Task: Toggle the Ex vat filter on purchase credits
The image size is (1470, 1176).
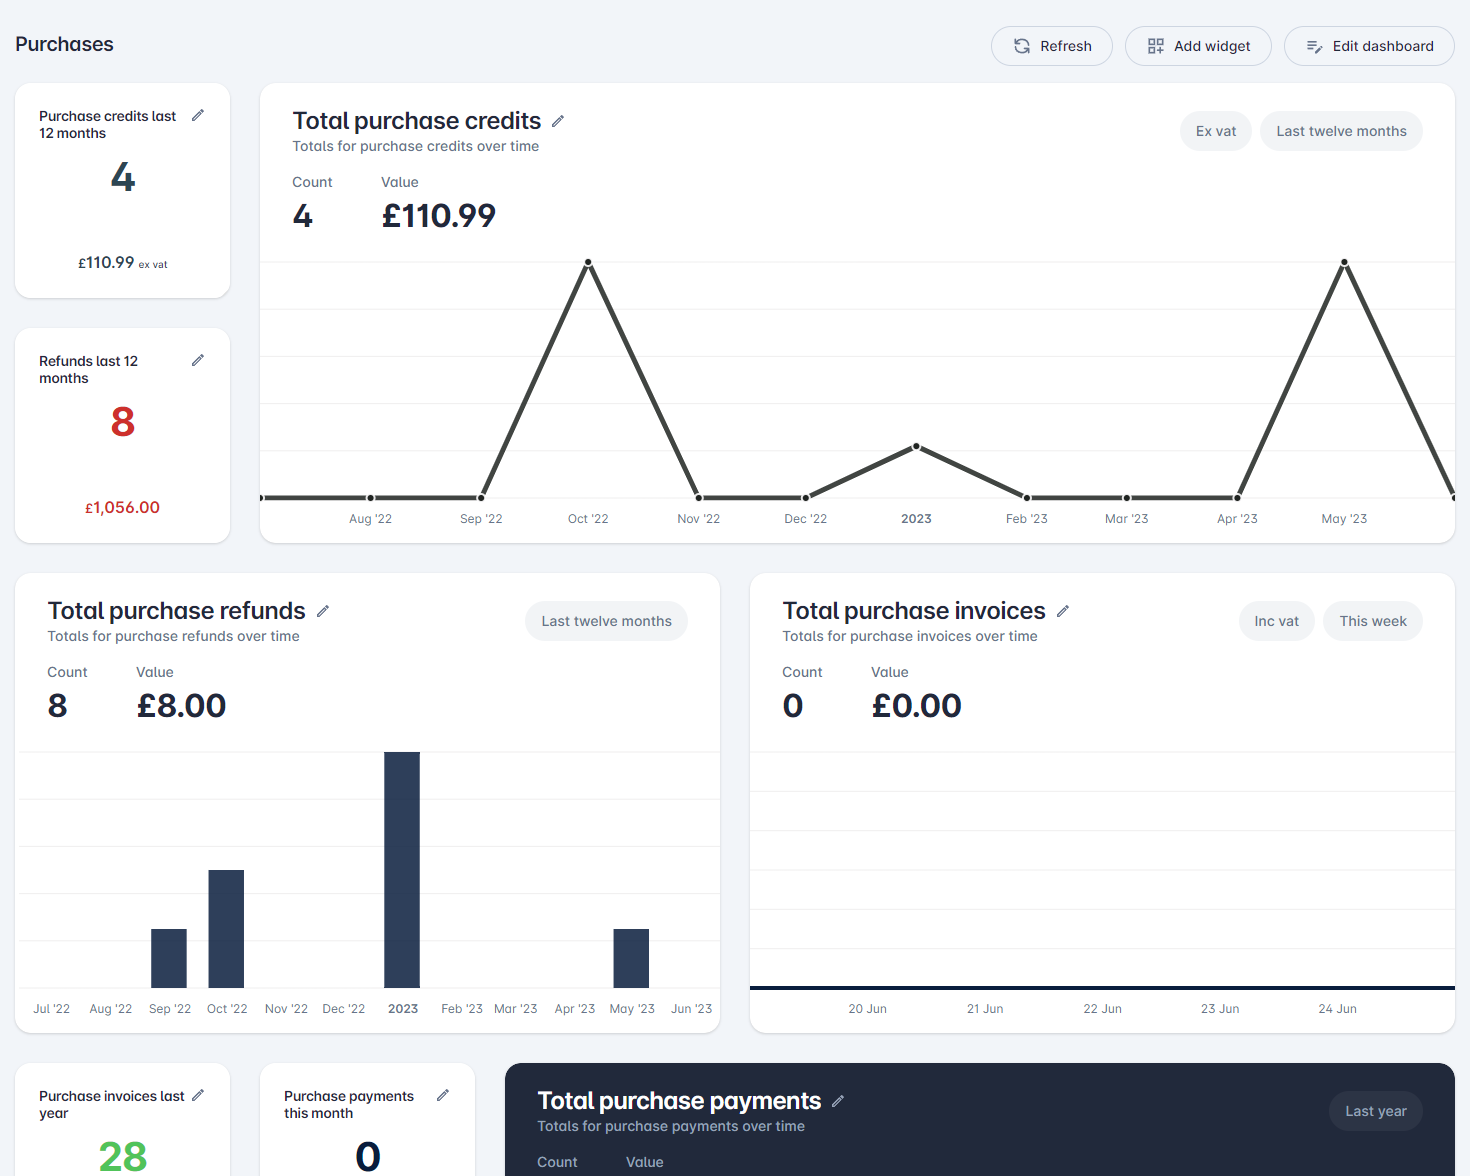Action: point(1215,131)
